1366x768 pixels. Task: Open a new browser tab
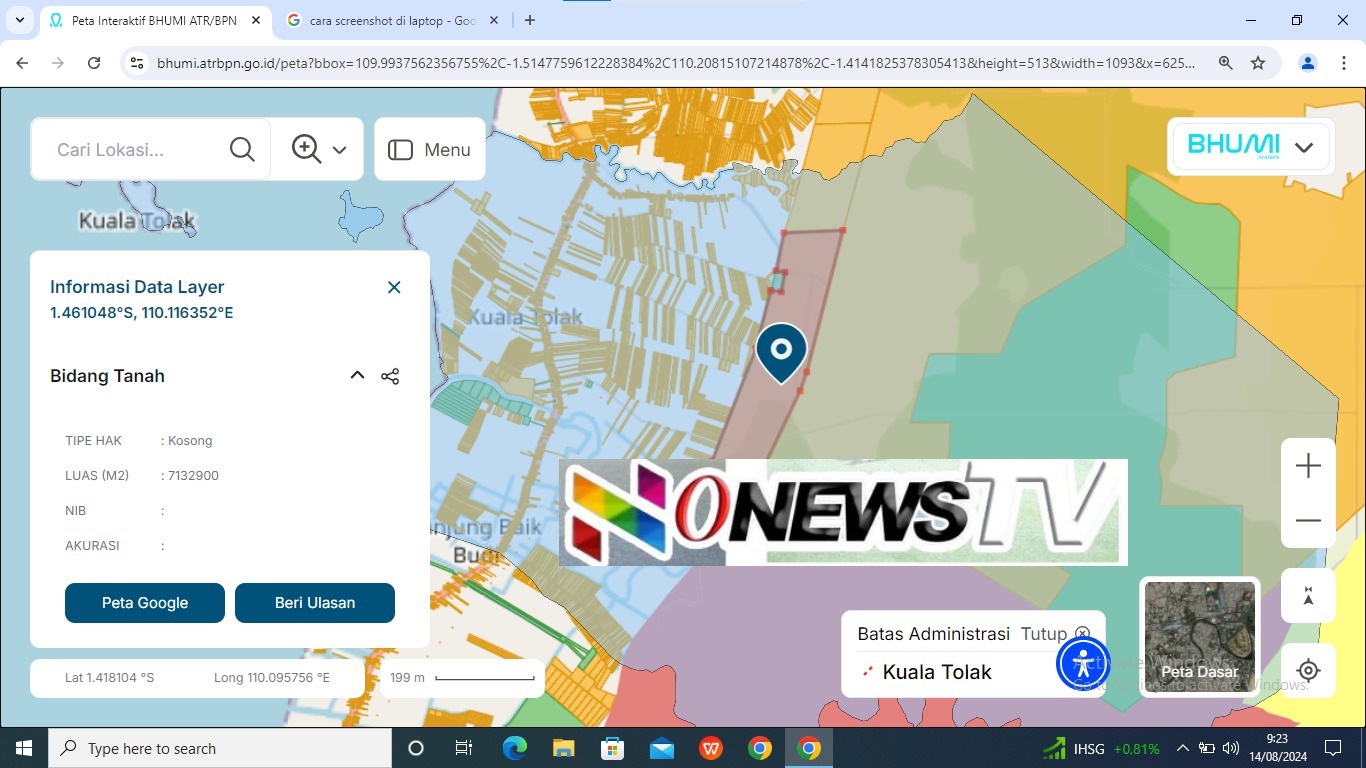click(530, 20)
